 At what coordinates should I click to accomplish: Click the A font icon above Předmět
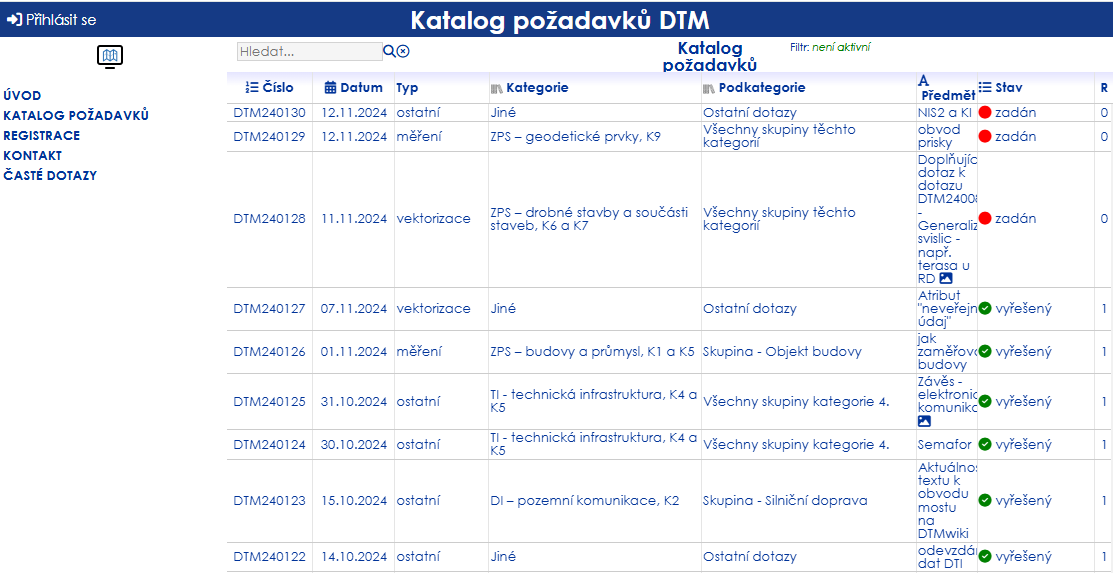[x=924, y=80]
